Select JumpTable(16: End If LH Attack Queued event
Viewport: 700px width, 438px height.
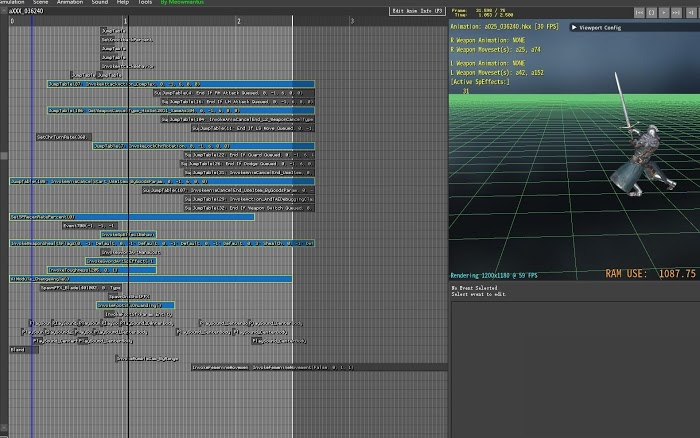tap(238, 102)
